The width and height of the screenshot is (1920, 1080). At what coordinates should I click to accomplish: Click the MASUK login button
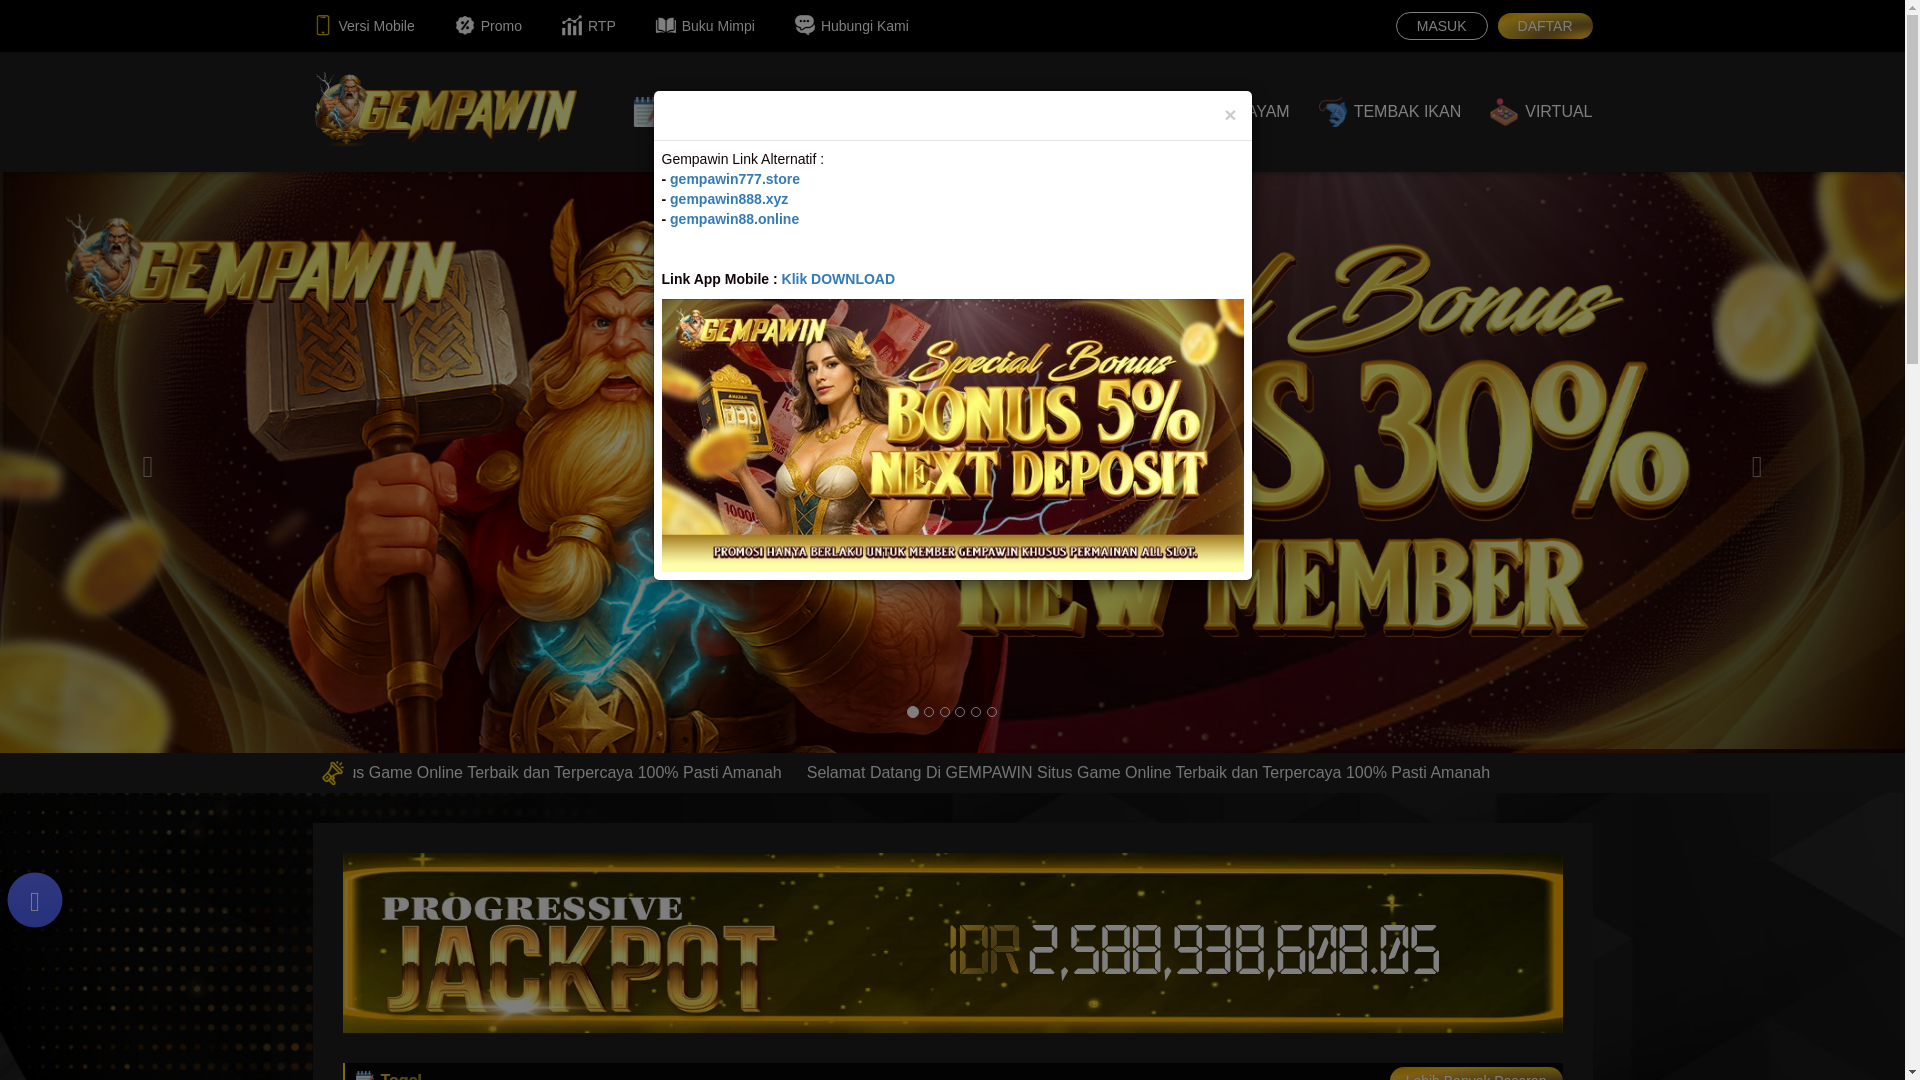(x=1441, y=26)
